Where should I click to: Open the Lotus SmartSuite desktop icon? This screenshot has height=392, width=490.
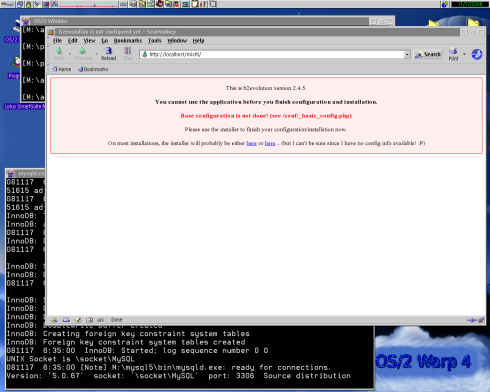(23, 106)
